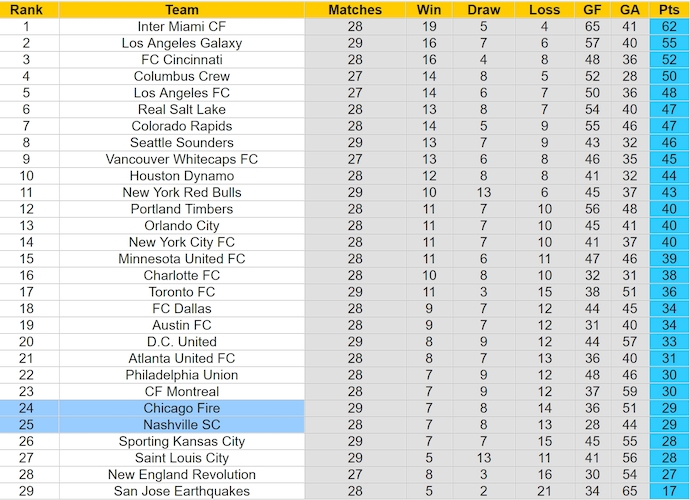The image size is (690, 500).
Task: Click Inter Miami CF's 62 points cell
Action: pyautogui.click(x=668, y=27)
